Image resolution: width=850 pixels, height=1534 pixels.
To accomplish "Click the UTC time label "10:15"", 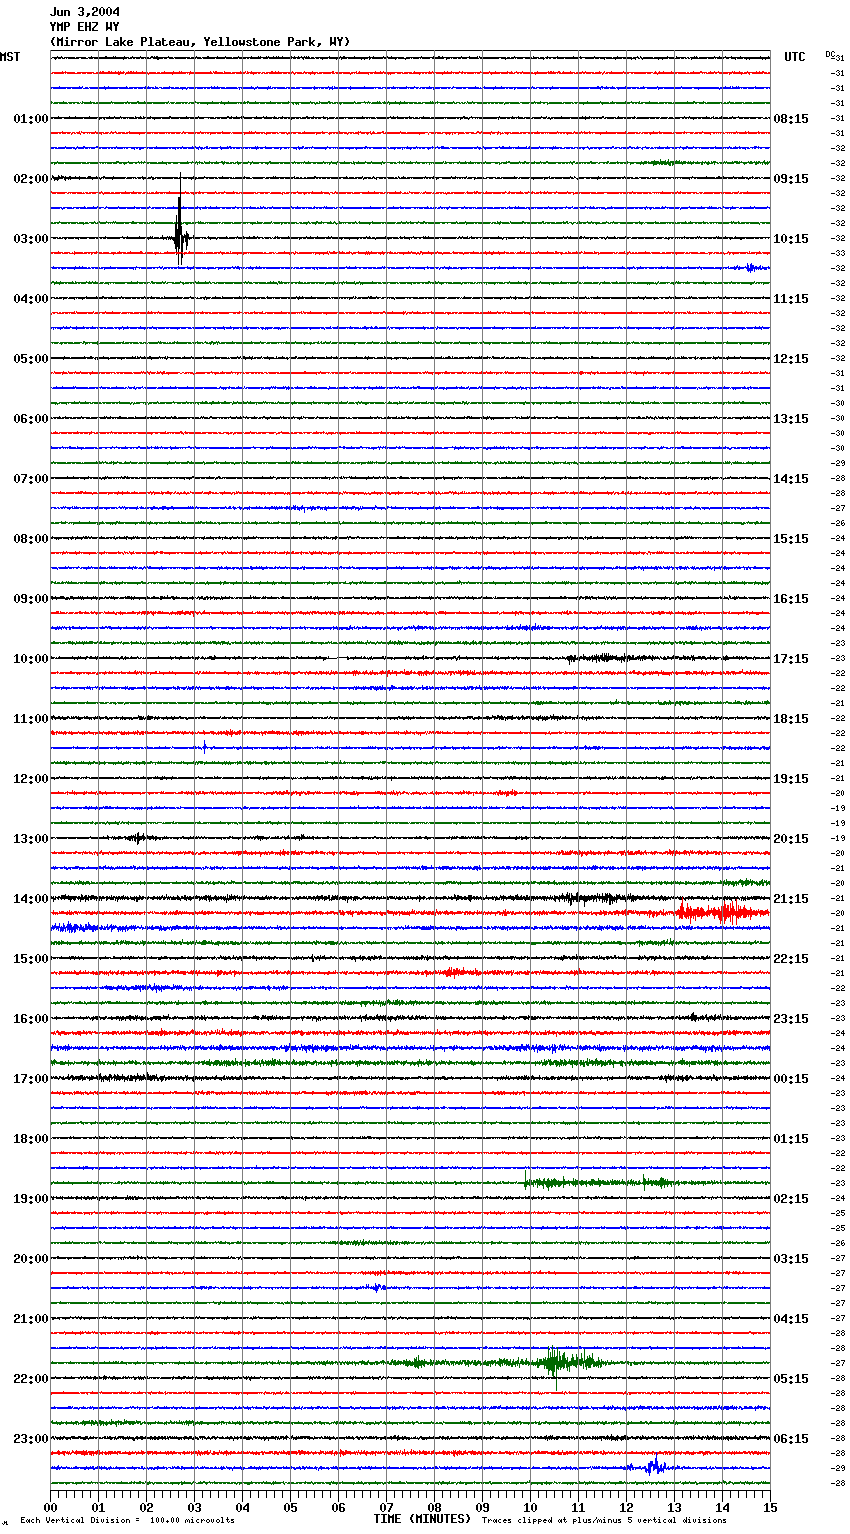I will click(791, 239).
